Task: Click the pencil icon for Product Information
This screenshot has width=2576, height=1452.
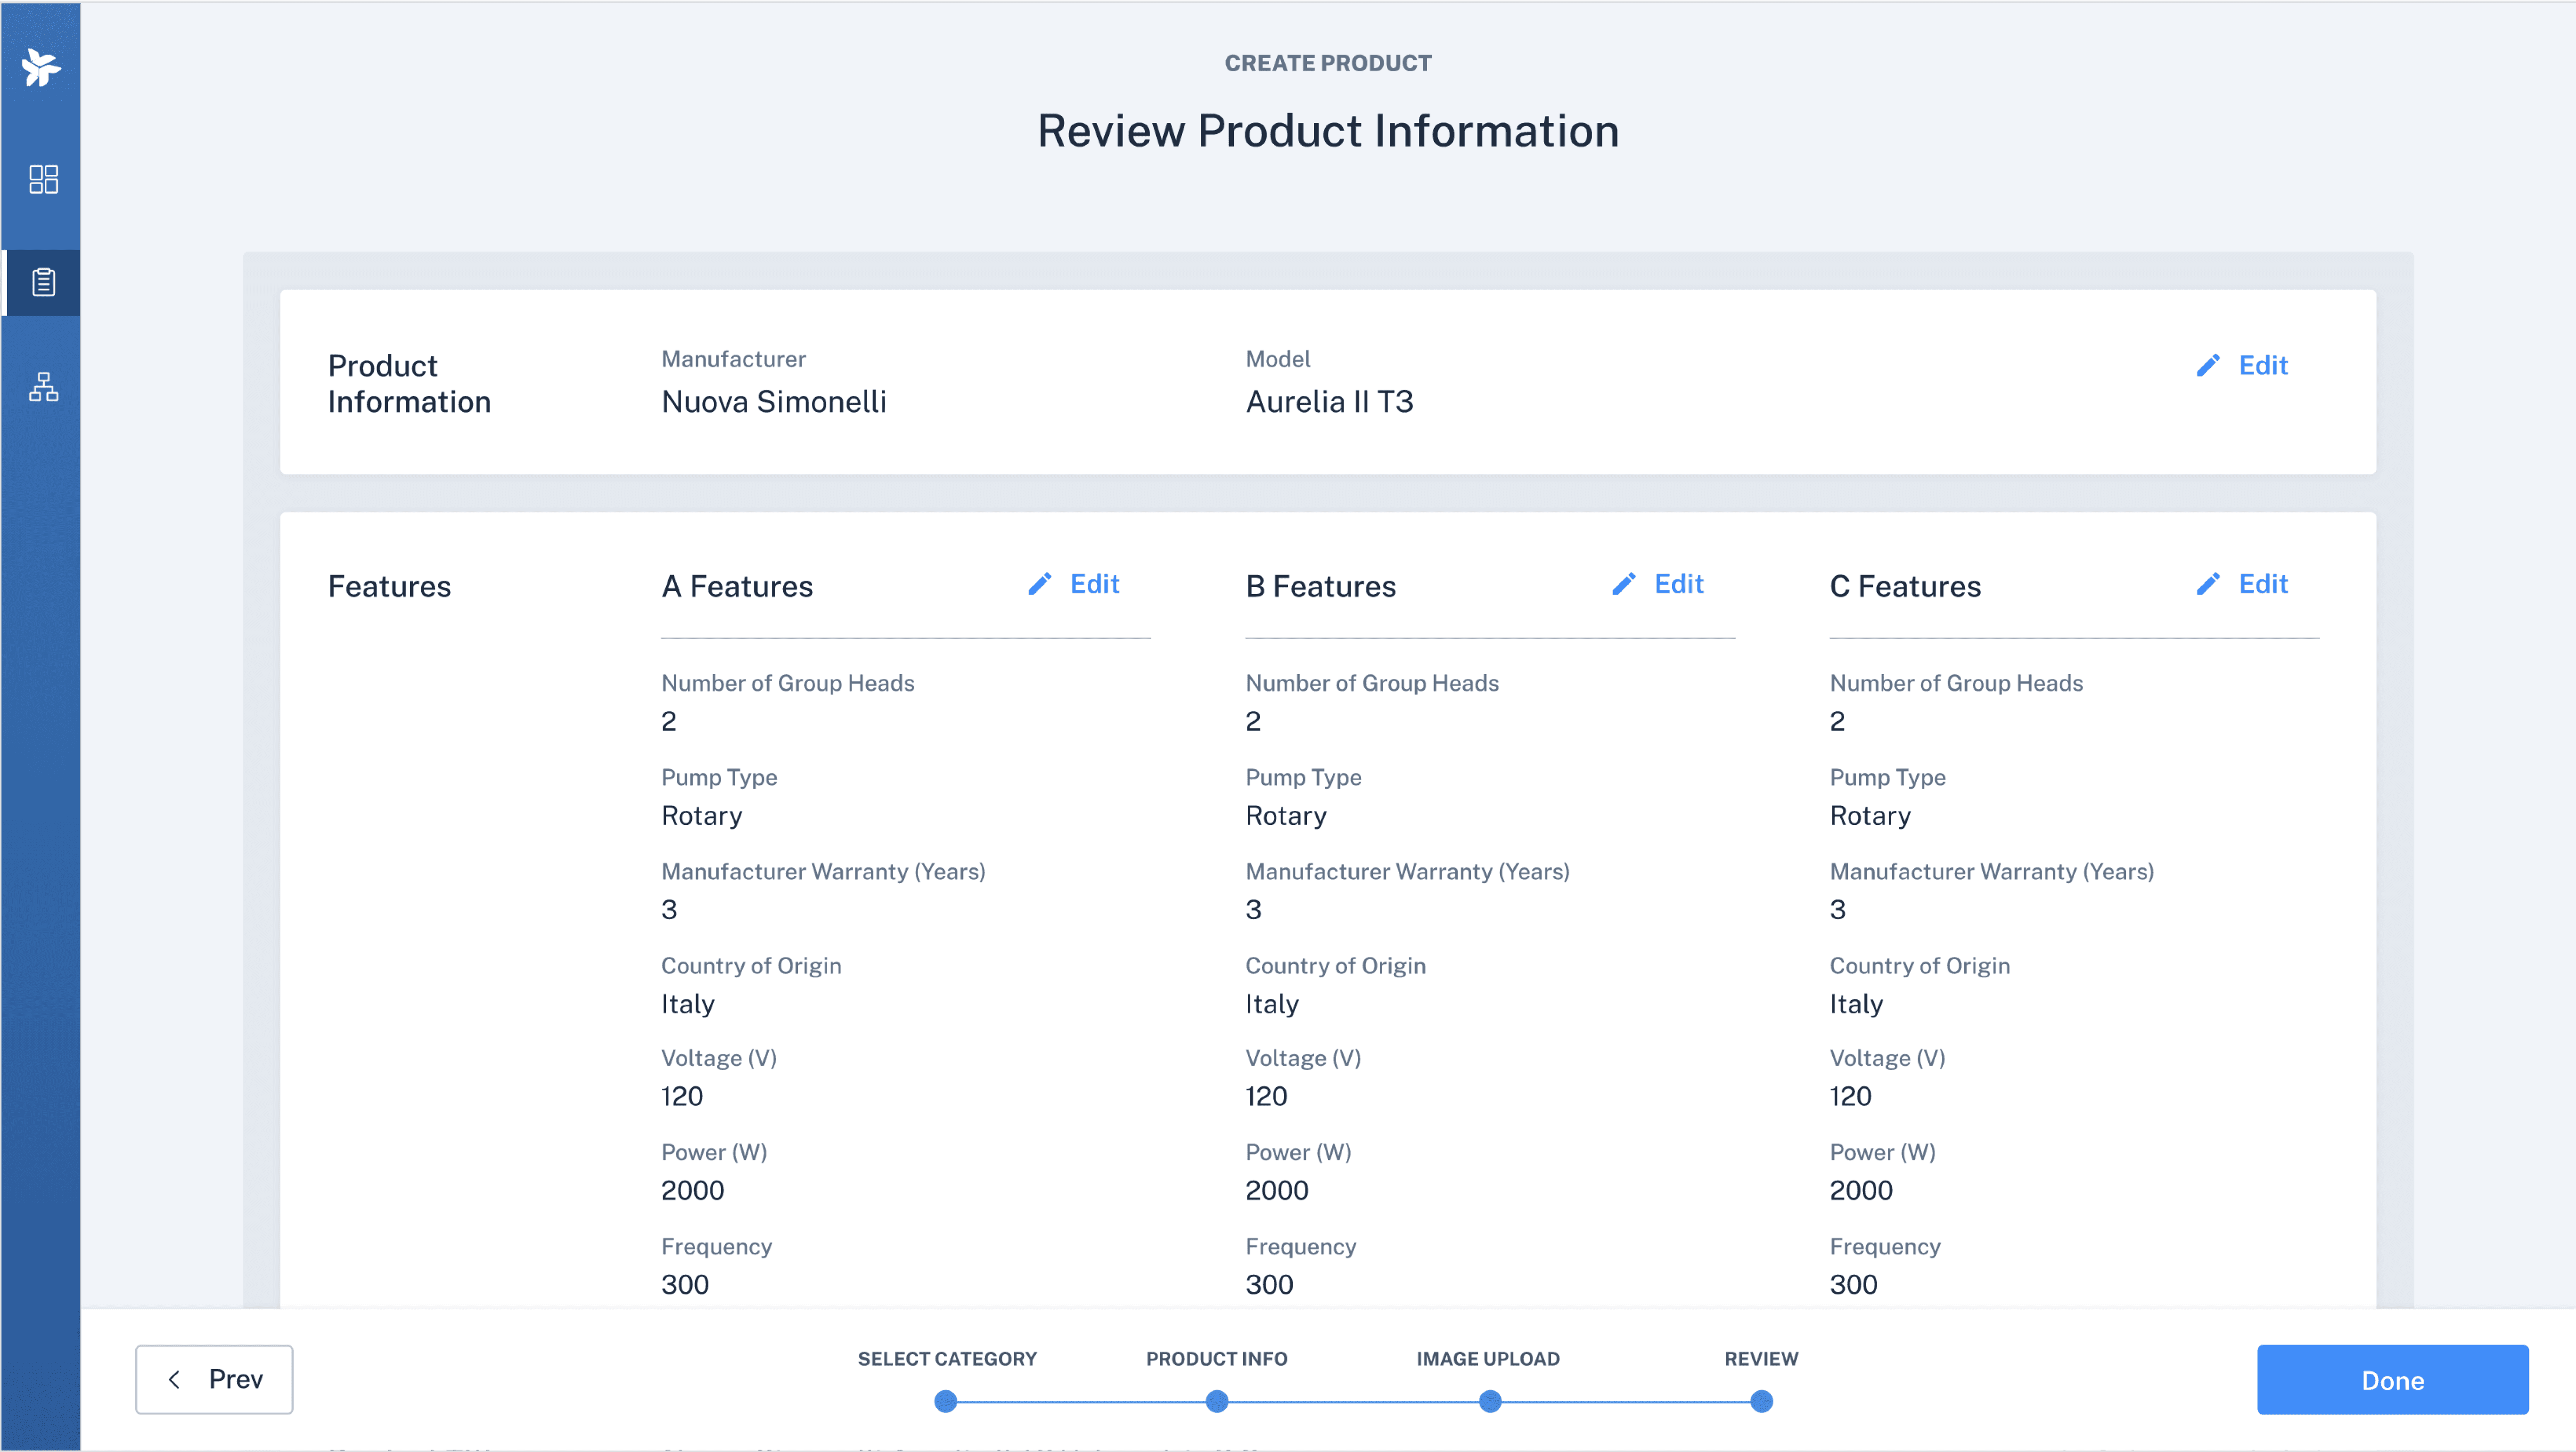Action: [2207, 366]
